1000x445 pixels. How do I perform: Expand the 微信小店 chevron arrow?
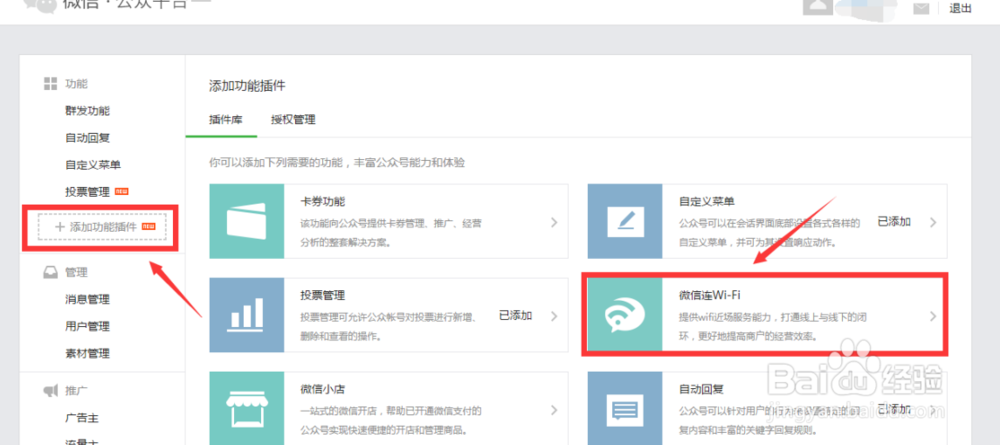554,409
